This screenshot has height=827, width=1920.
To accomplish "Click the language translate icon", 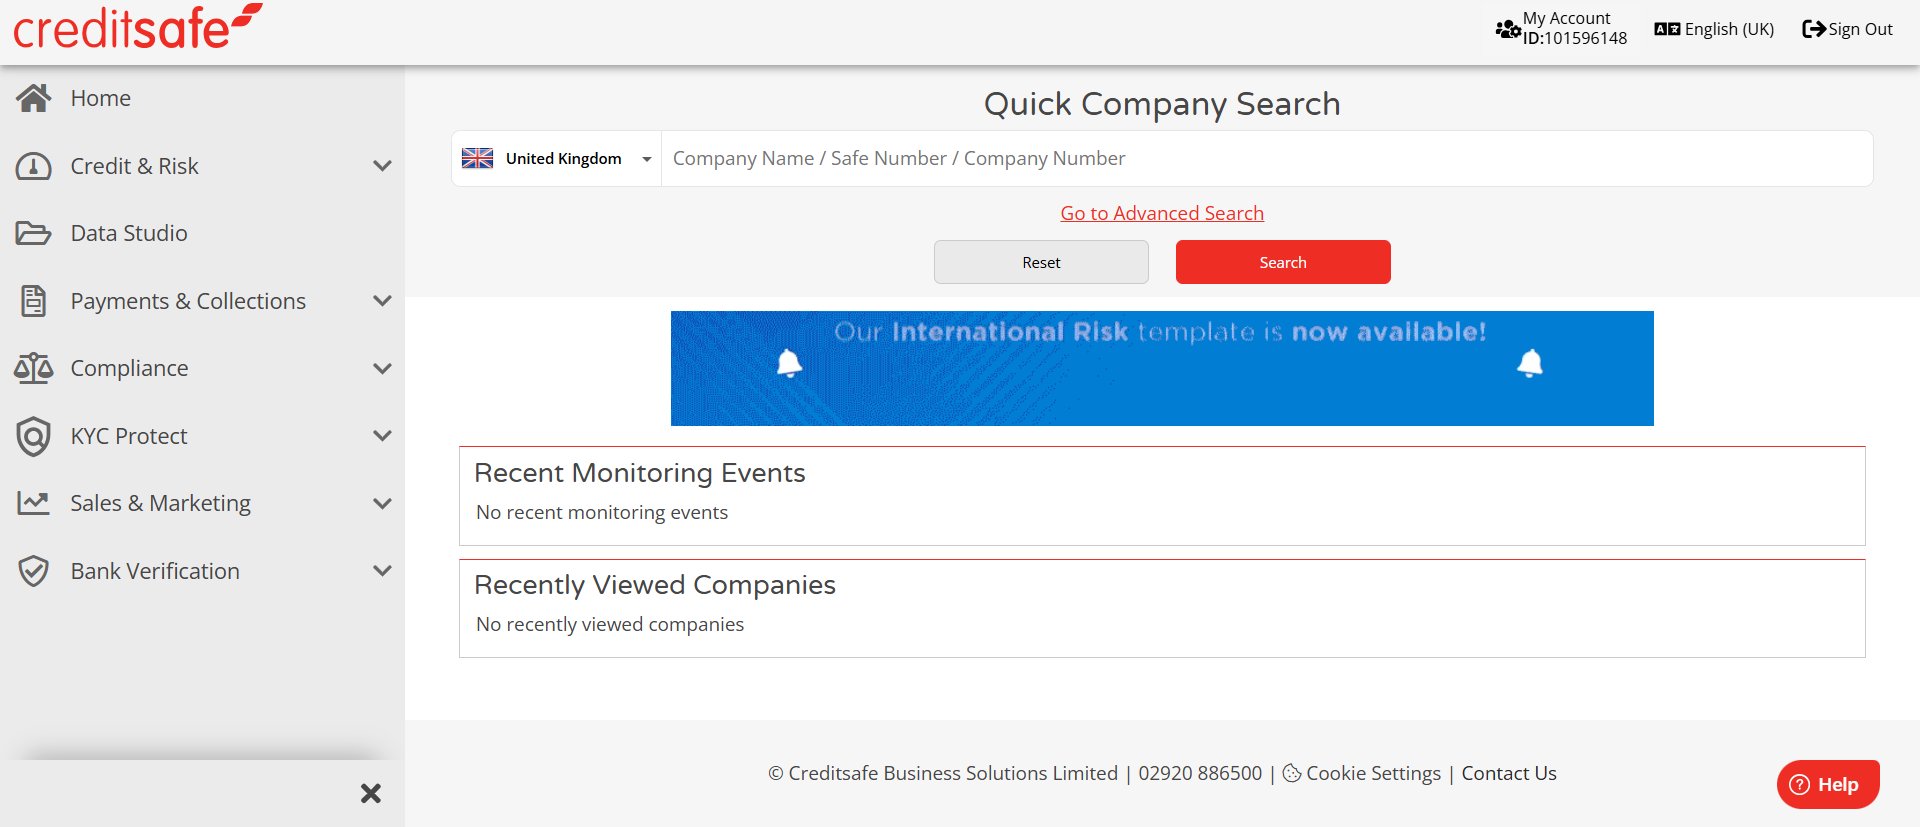I will pos(1667,29).
